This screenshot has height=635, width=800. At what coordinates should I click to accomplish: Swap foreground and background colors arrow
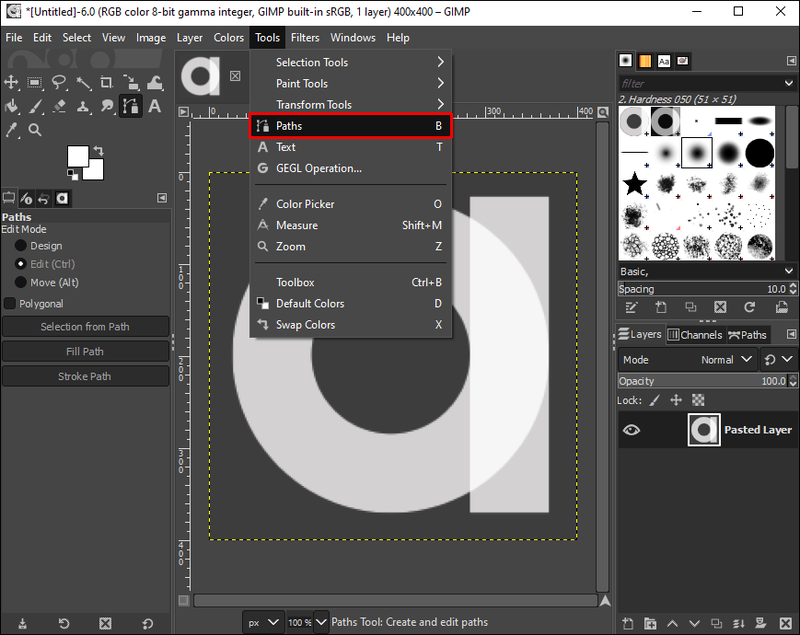point(98,150)
